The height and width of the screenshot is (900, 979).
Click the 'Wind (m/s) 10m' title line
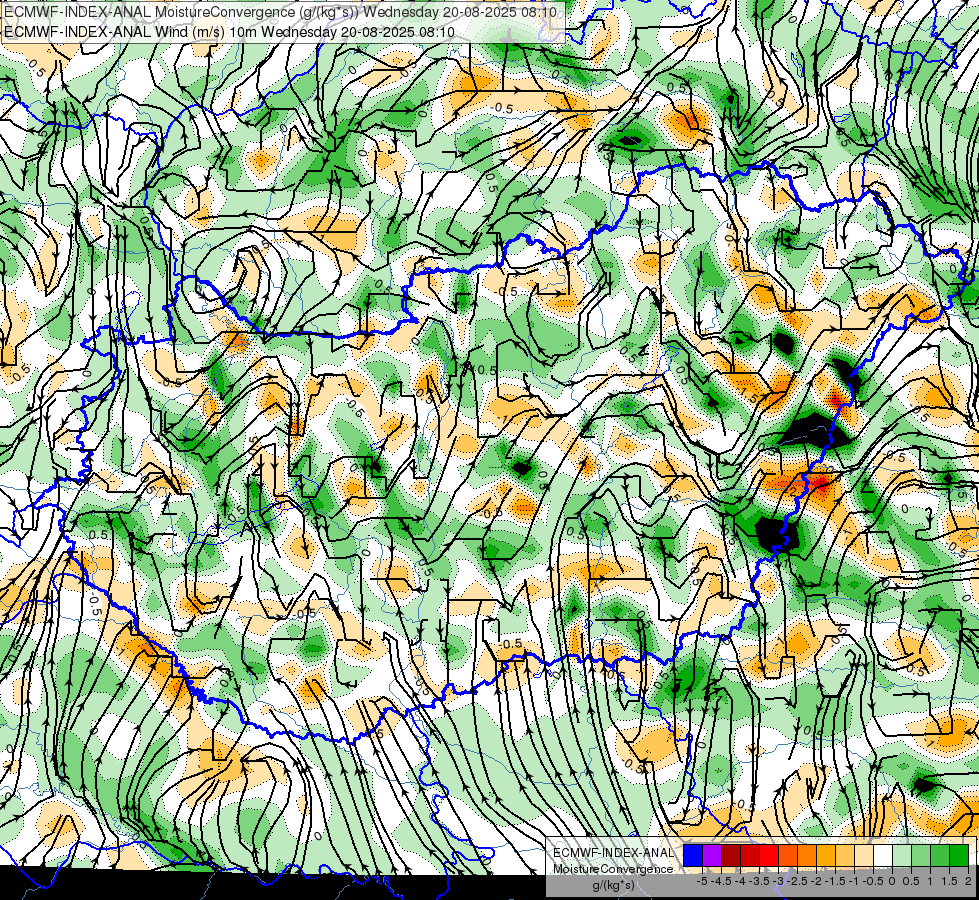click(229, 32)
